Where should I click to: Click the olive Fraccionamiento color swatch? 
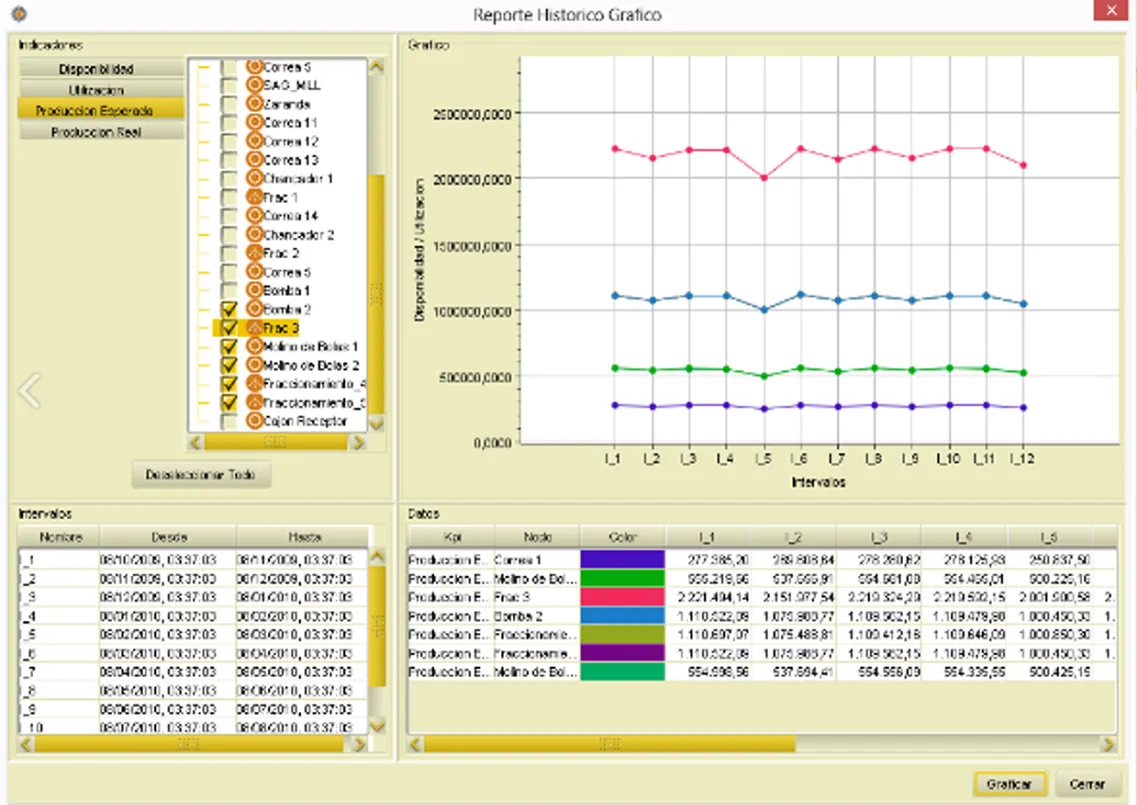tap(622, 634)
